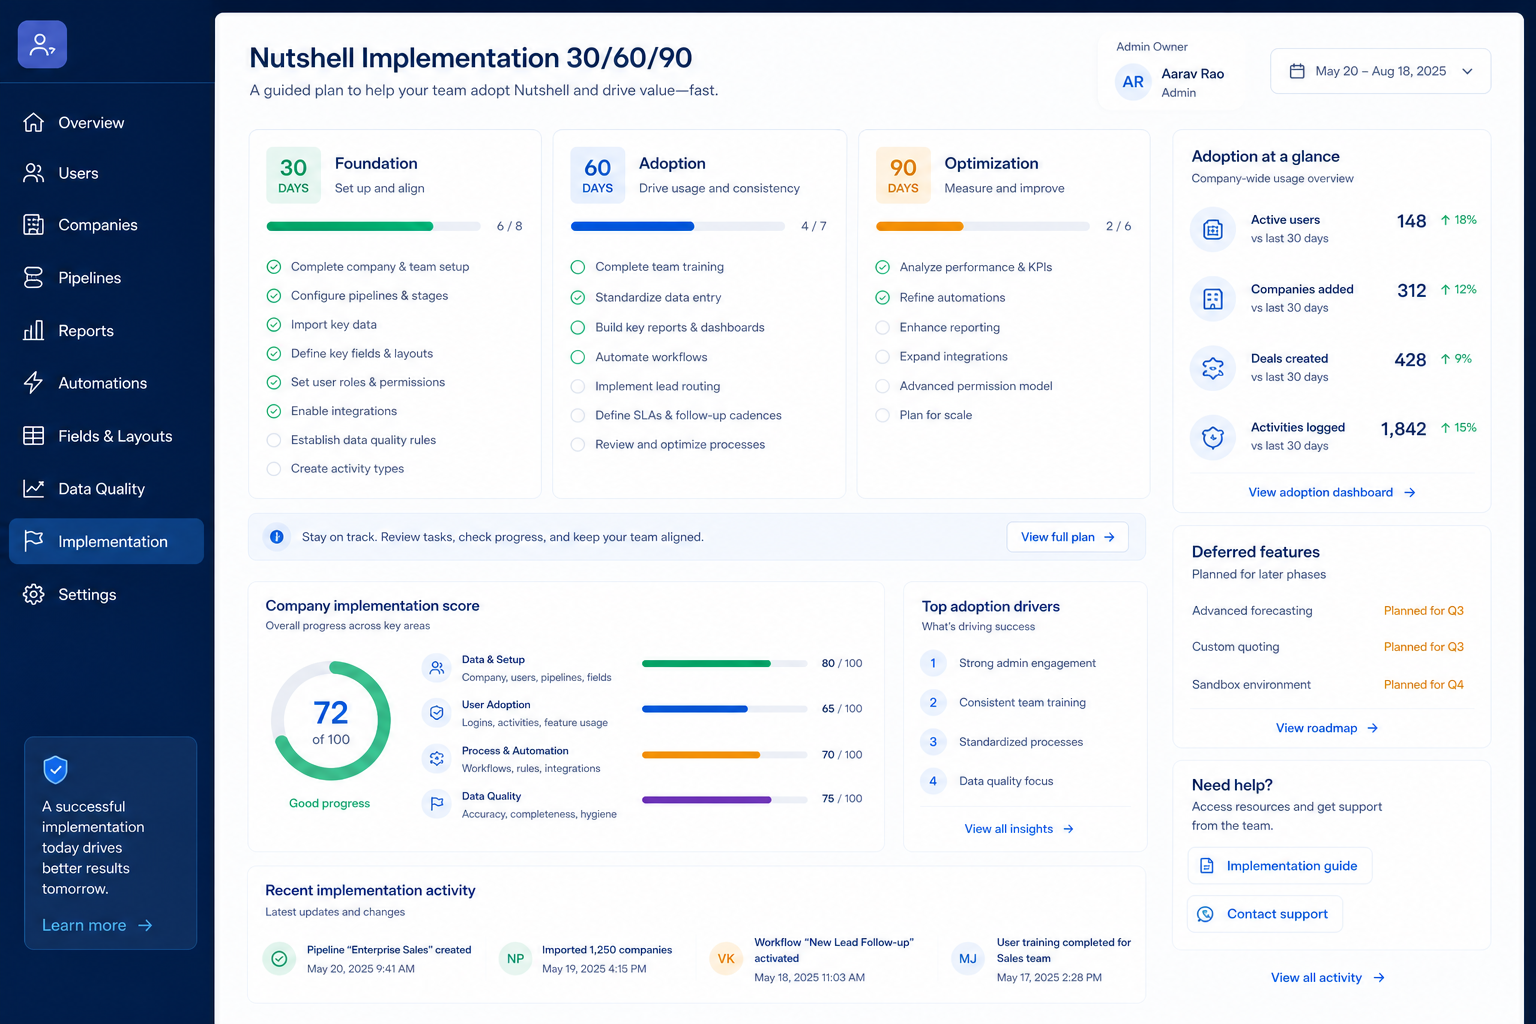Click the calendar icon in date range picker
Viewport: 1536px width, 1024px height.
(1297, 71)
